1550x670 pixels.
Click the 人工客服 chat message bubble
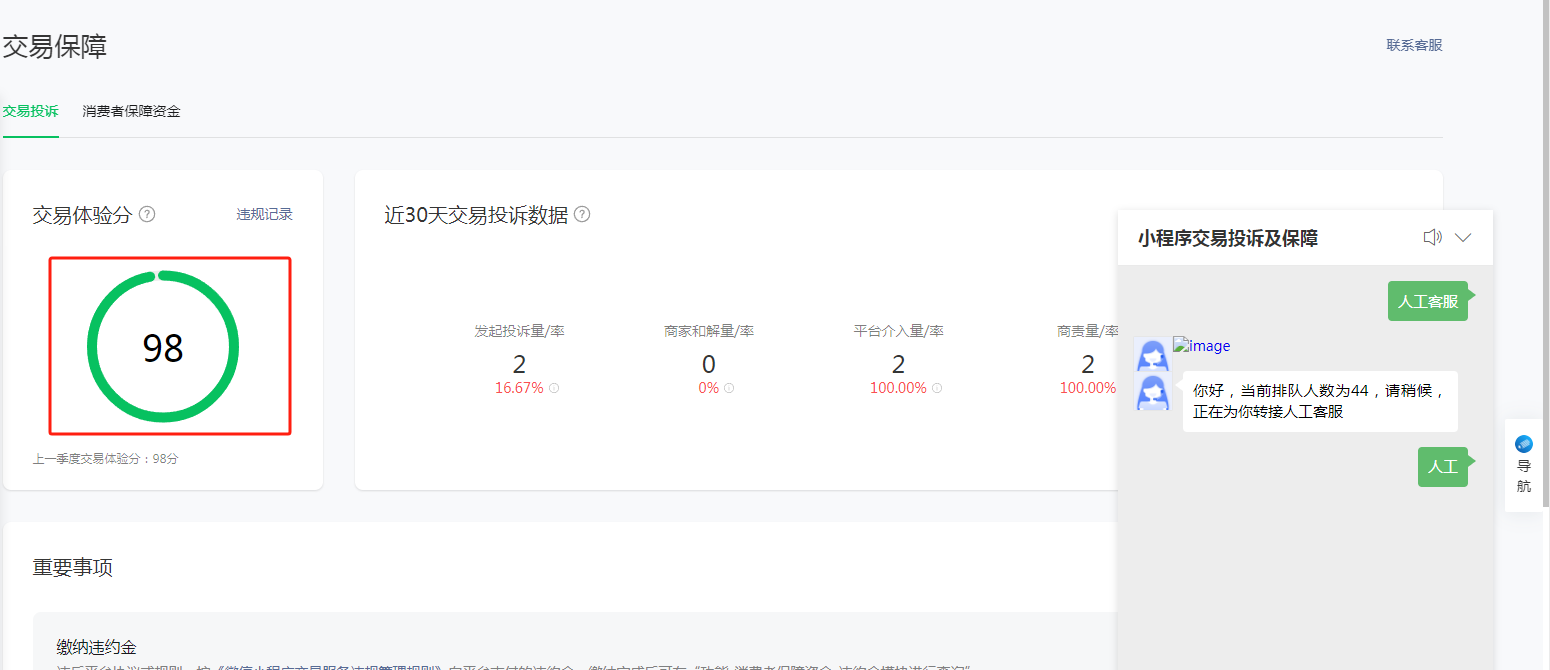point(1428,301)
